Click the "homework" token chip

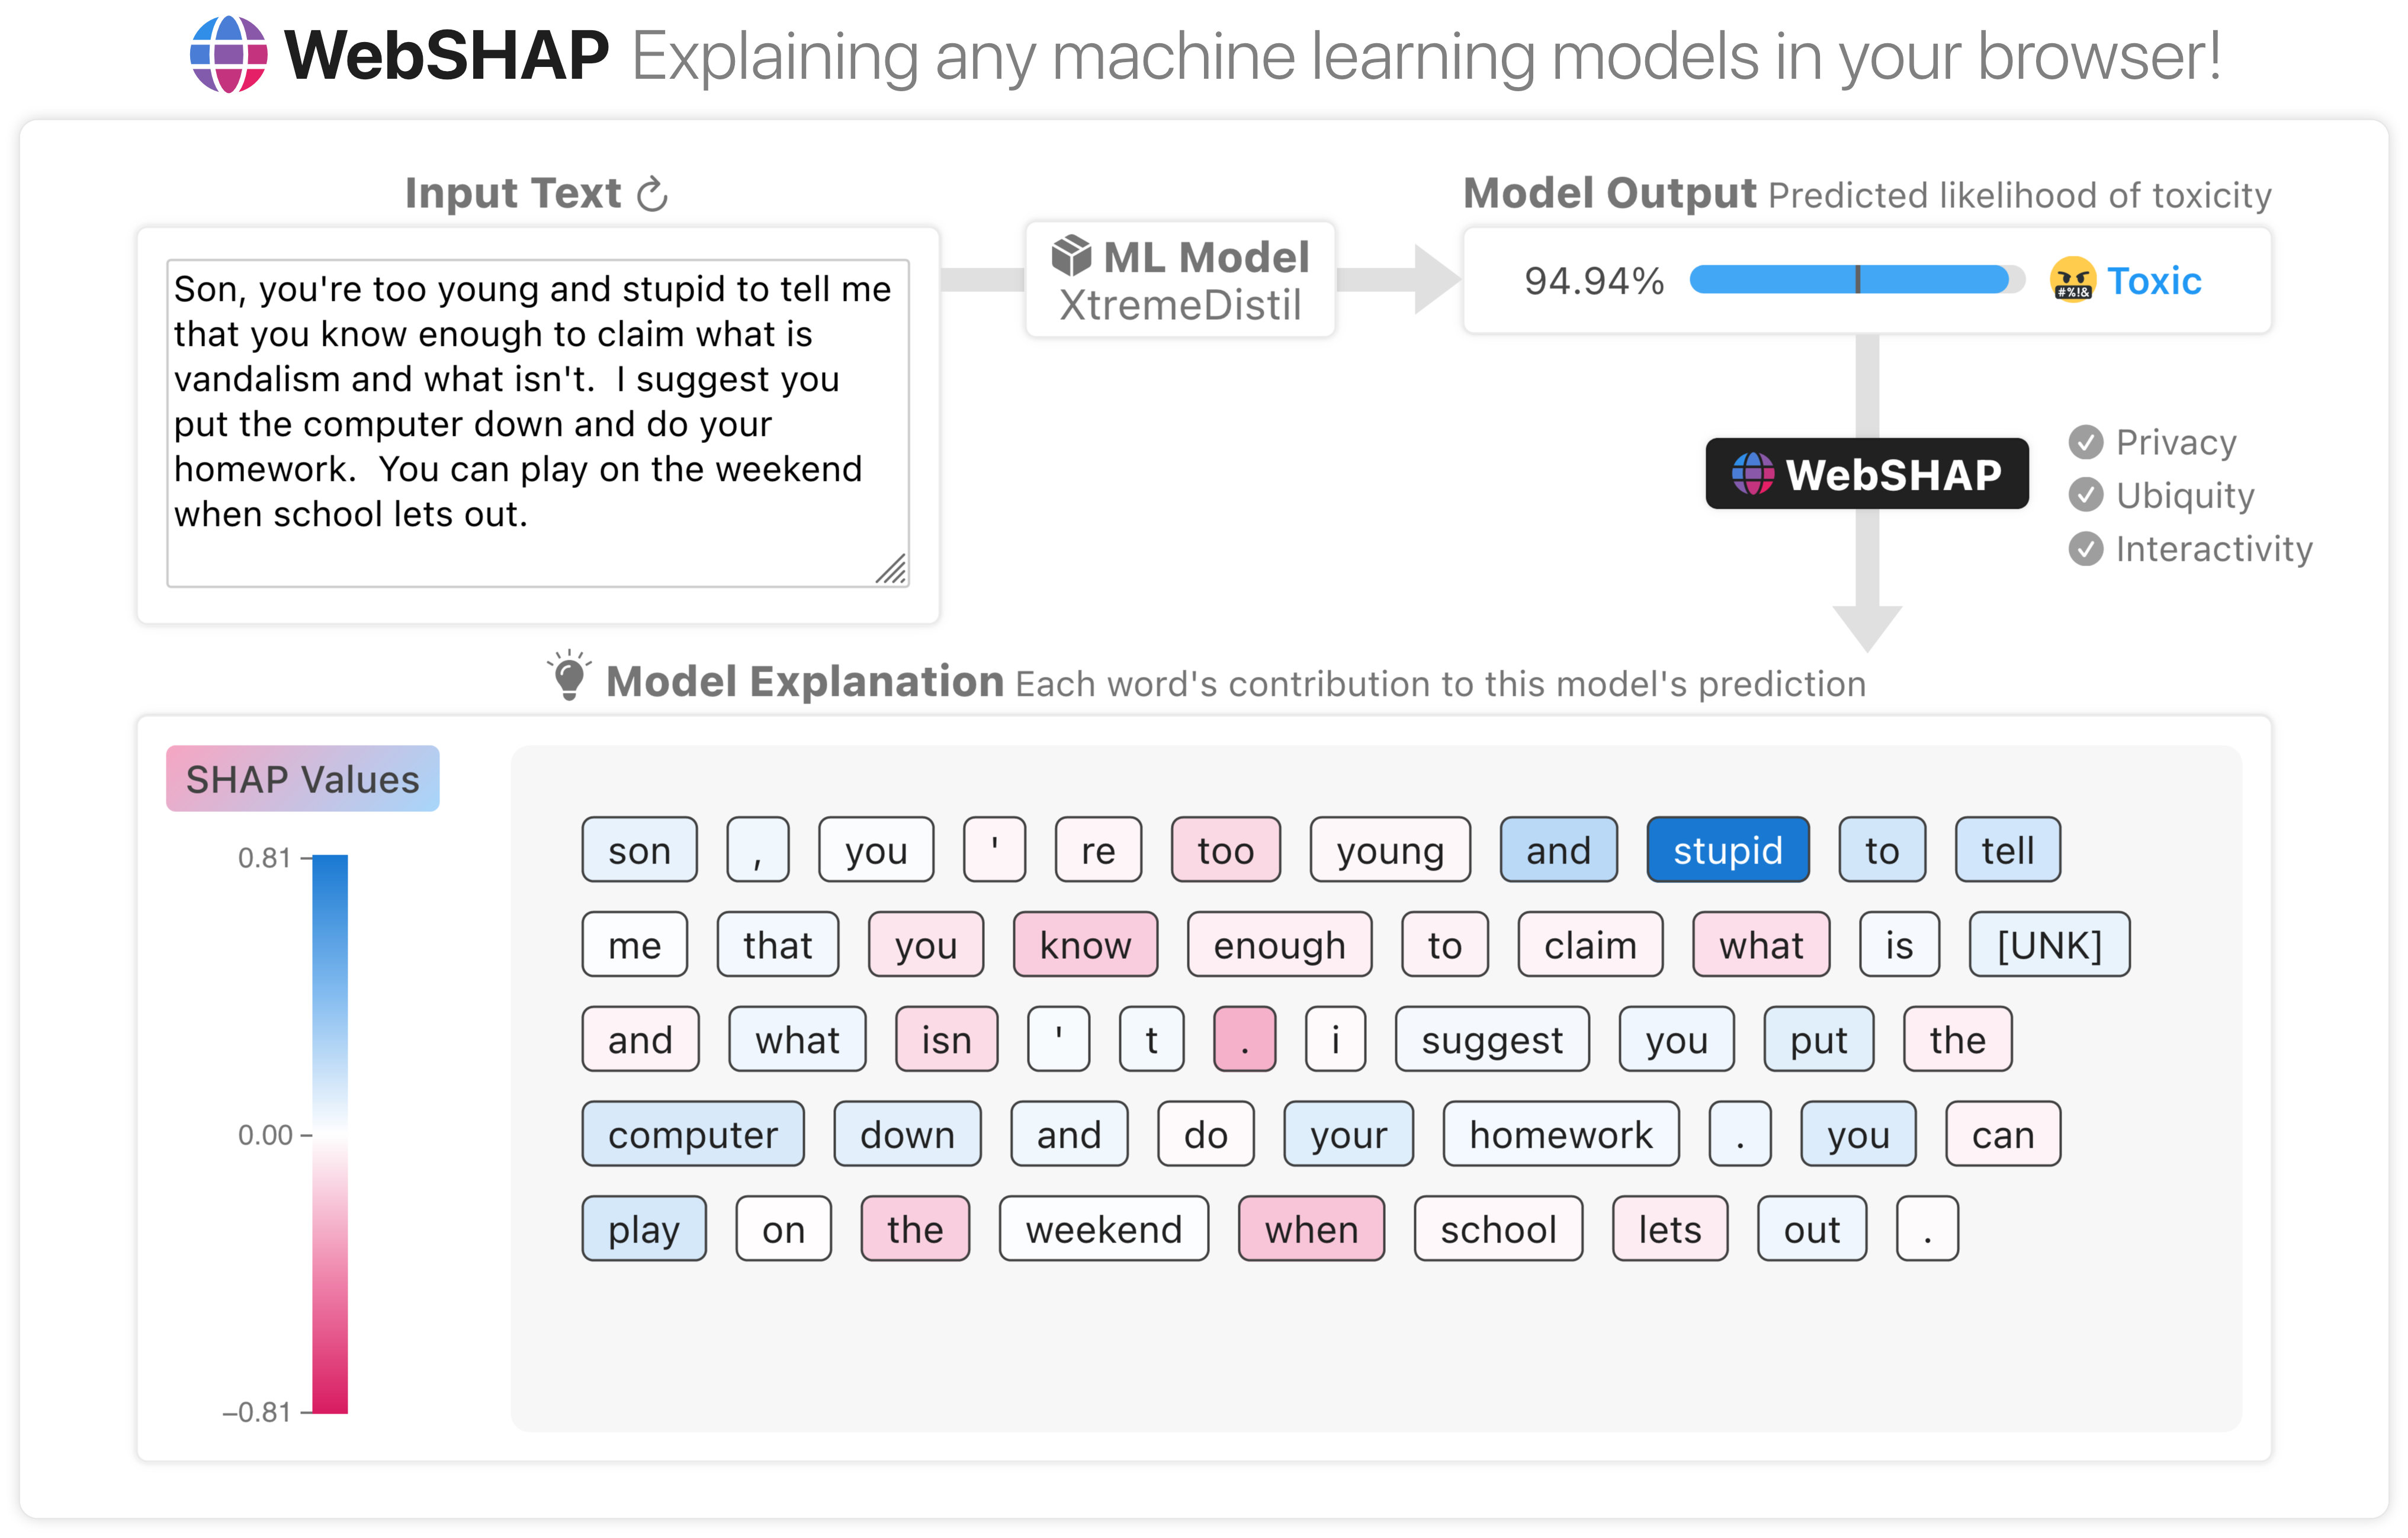[x=1560, y=1134]
